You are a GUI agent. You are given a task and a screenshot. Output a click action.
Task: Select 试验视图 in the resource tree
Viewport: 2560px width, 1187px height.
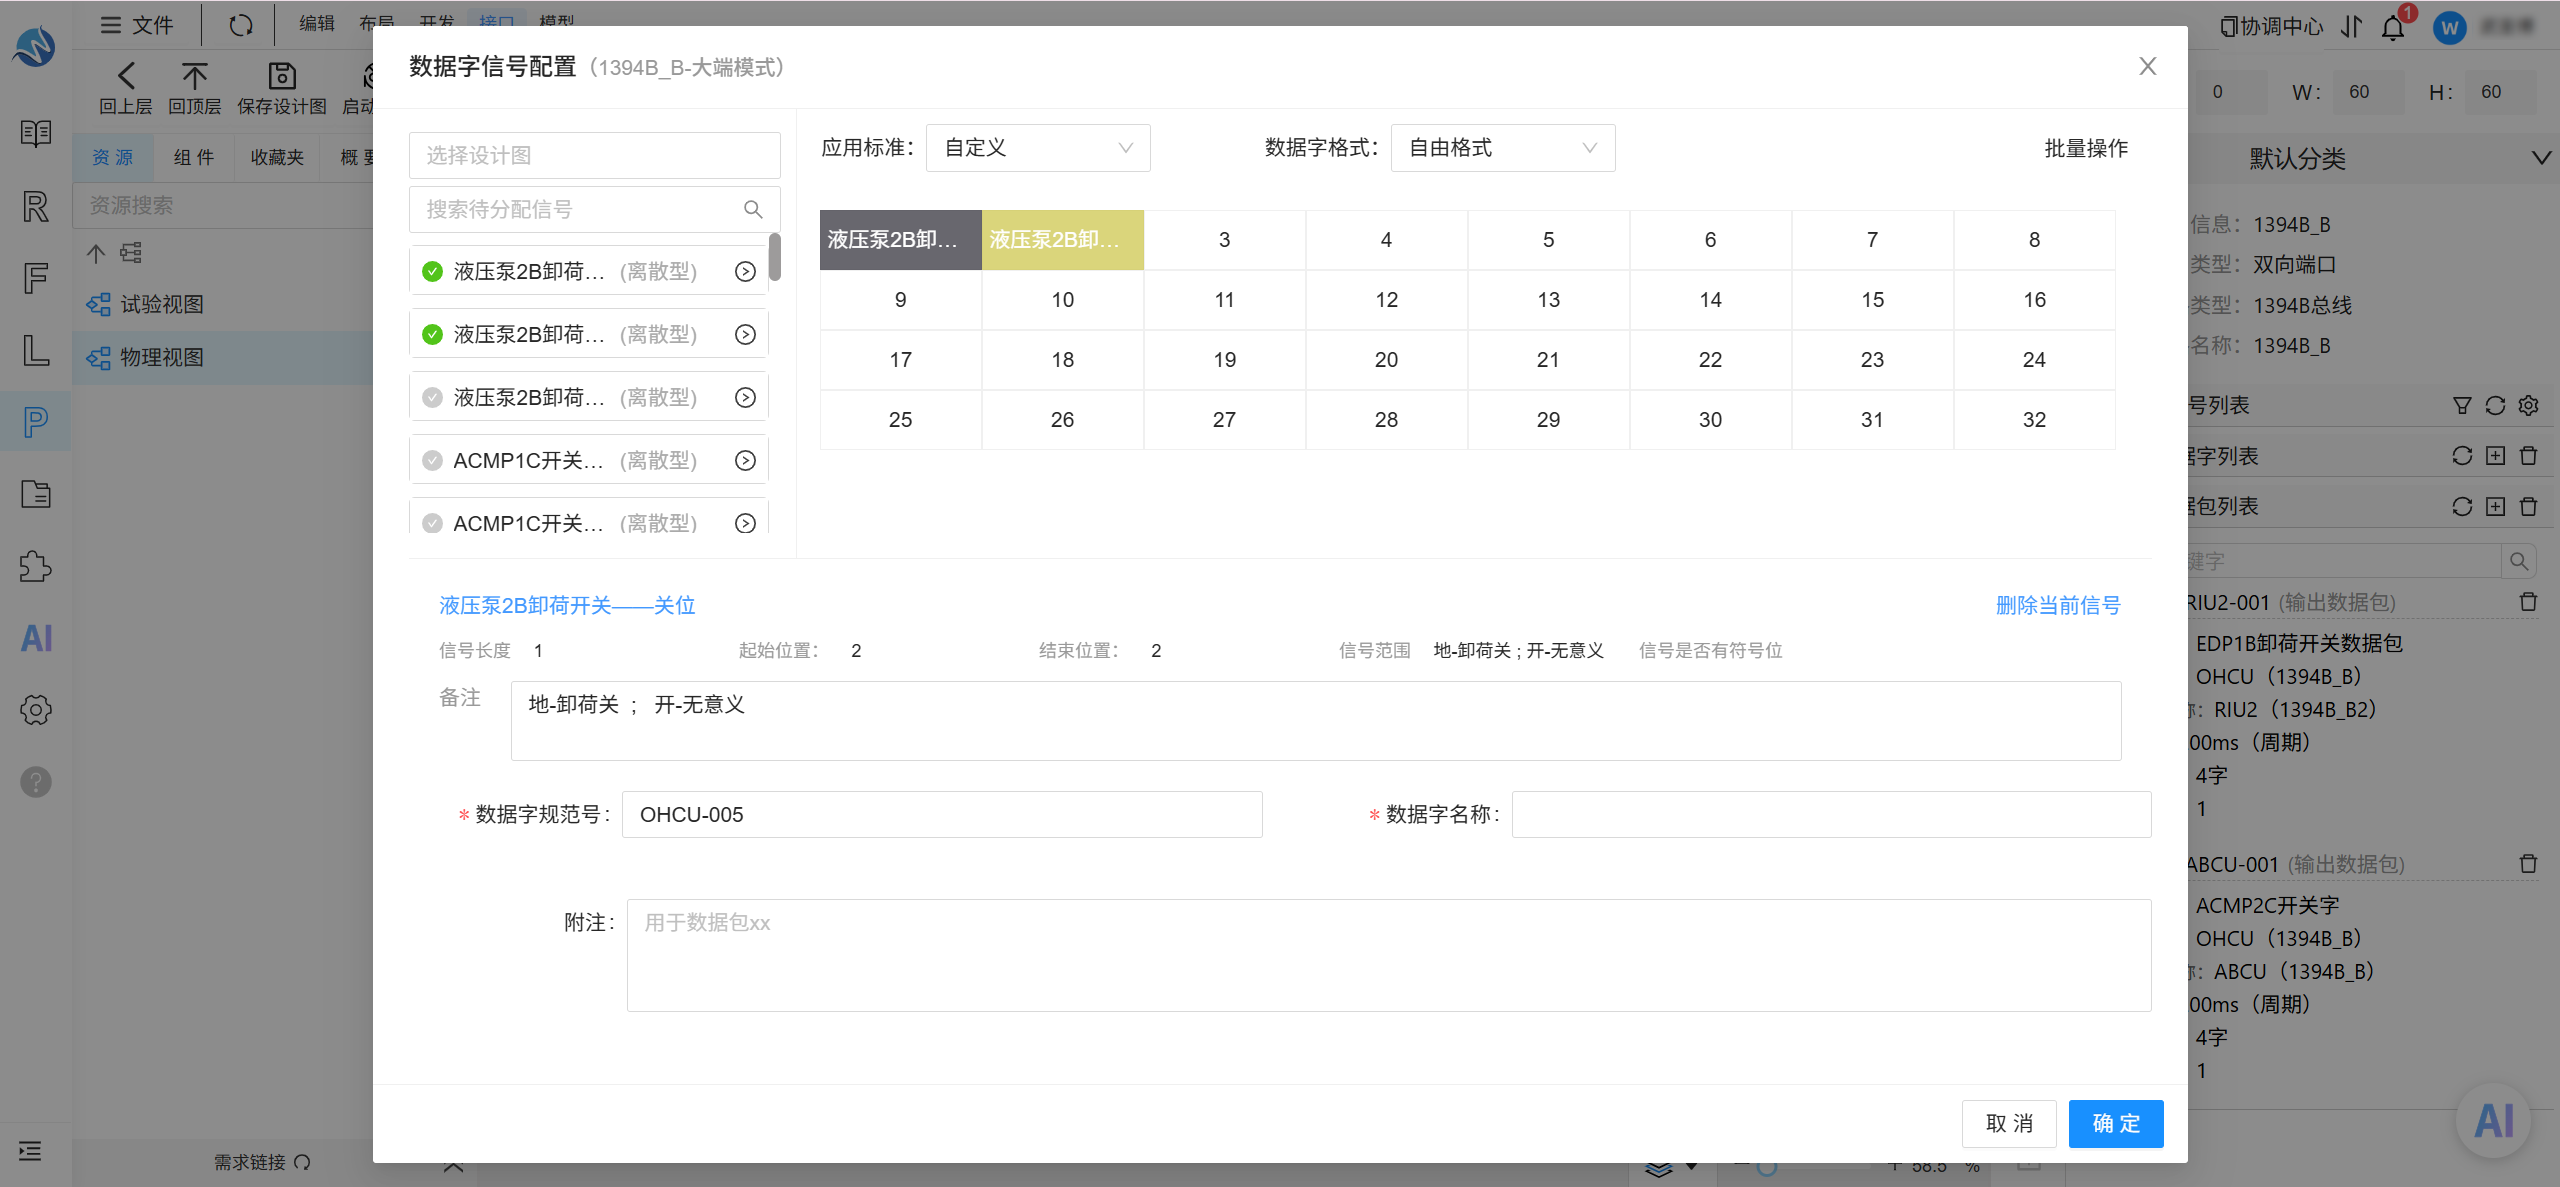tap(162, 304)
